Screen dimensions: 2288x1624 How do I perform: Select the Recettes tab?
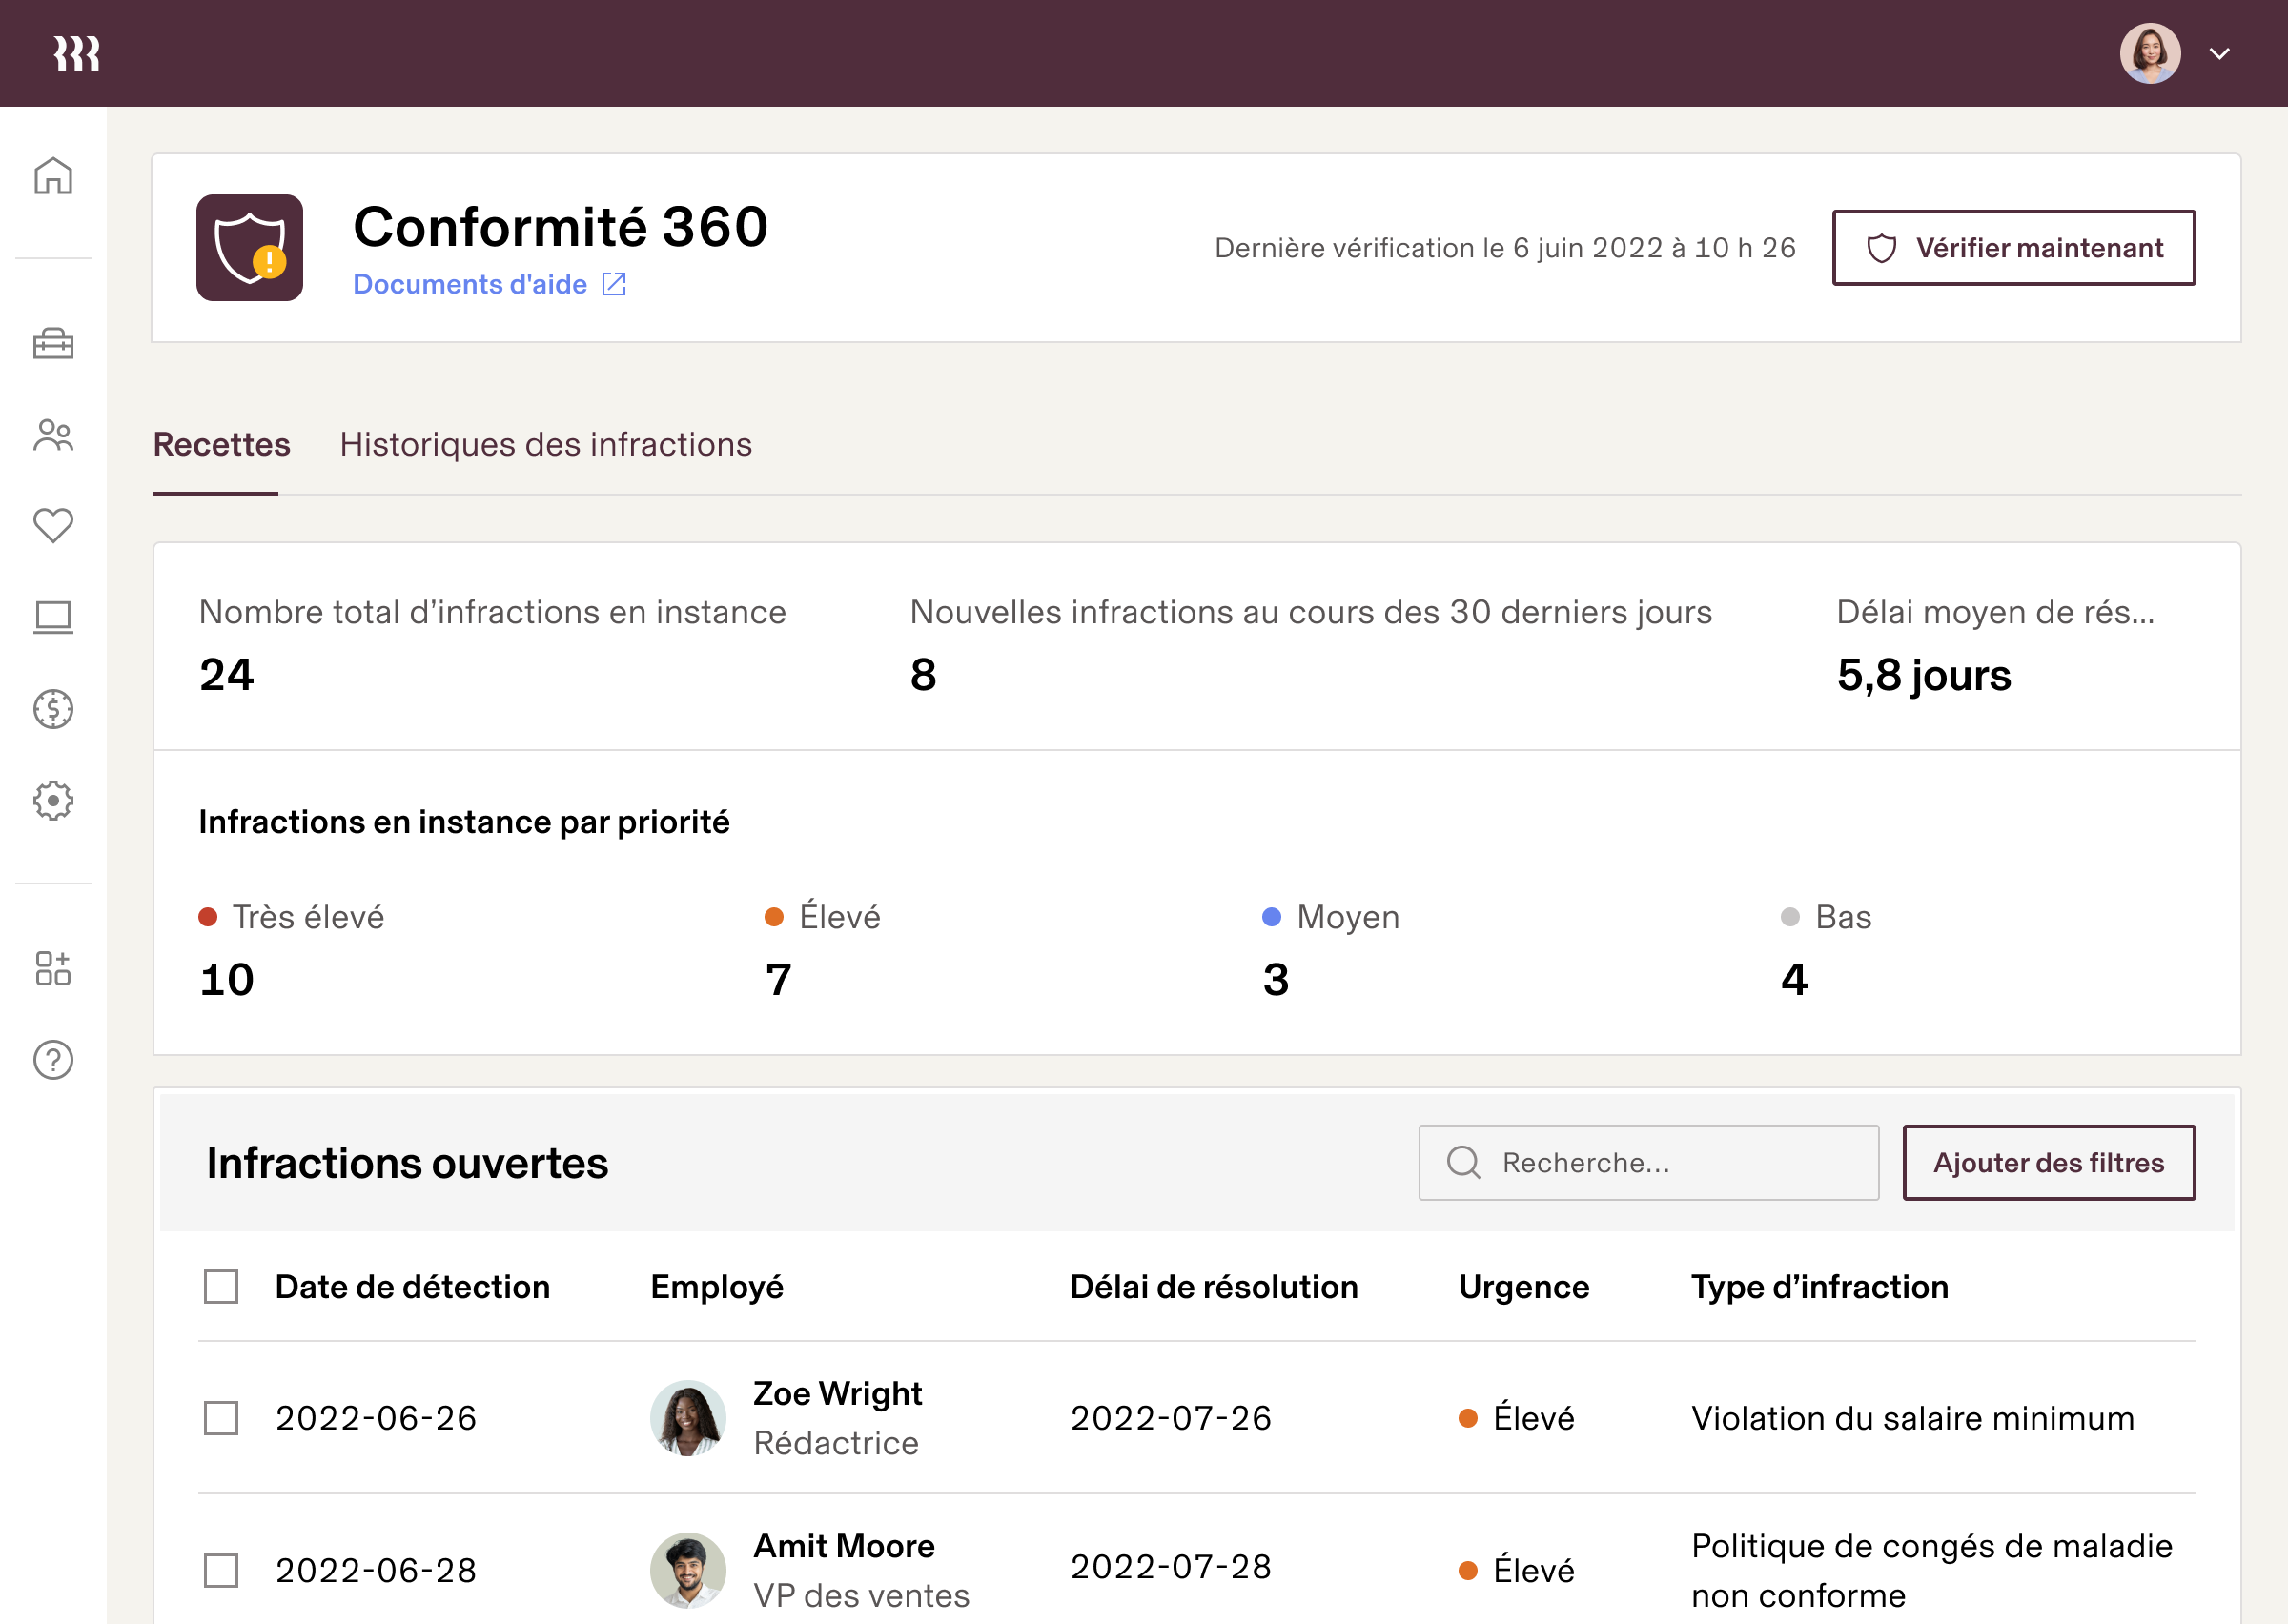(x=221, y=444)
